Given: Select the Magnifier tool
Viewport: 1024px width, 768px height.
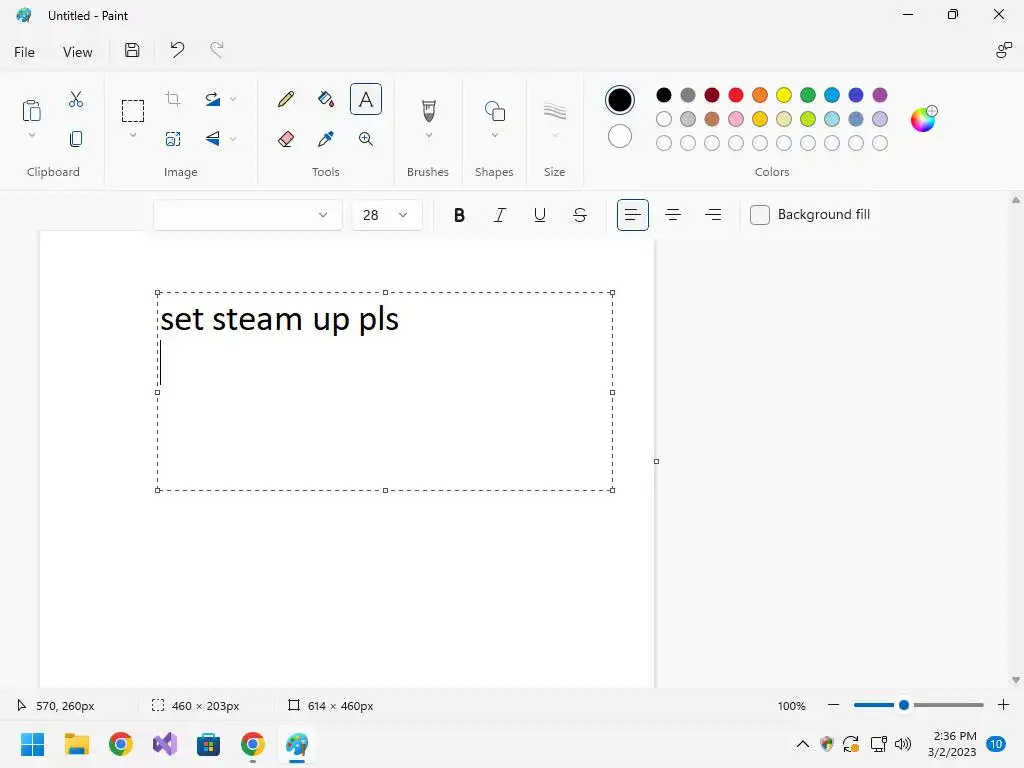Looking at the screenshot, I should click(366, 138).
